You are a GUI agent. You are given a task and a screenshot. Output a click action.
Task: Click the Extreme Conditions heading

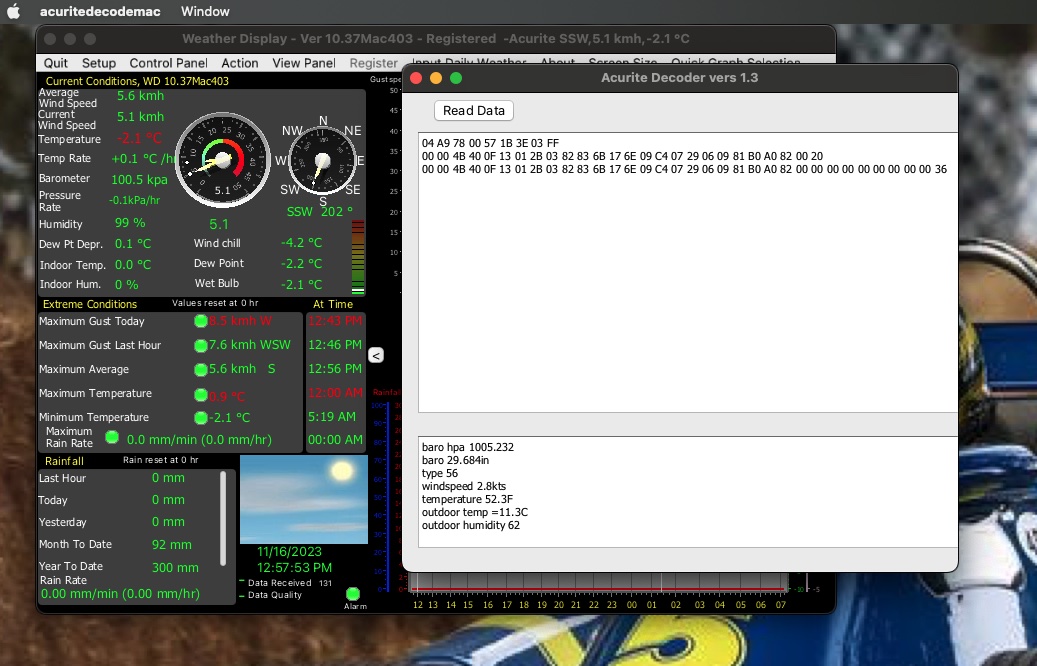click(90, 304)
